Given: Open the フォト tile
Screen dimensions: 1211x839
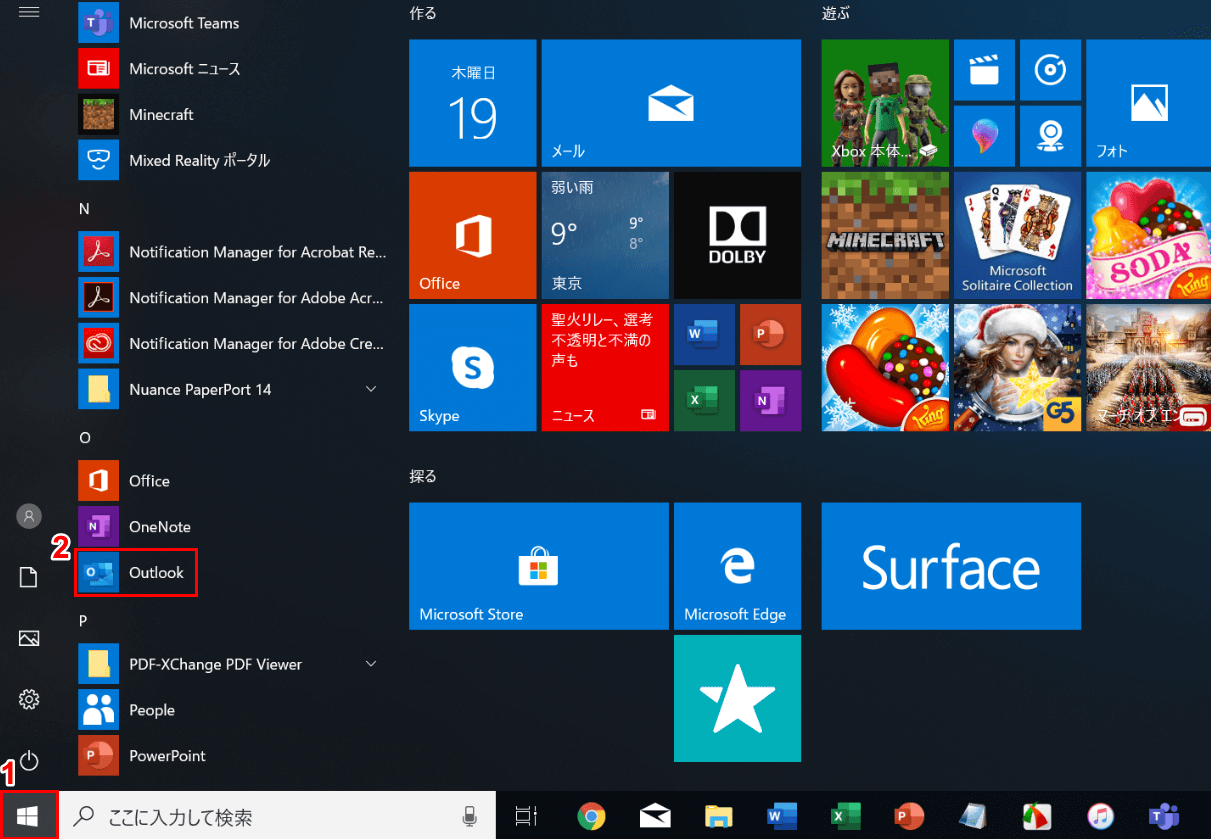Looking at the screenshot, I should tap(1148, 103).
